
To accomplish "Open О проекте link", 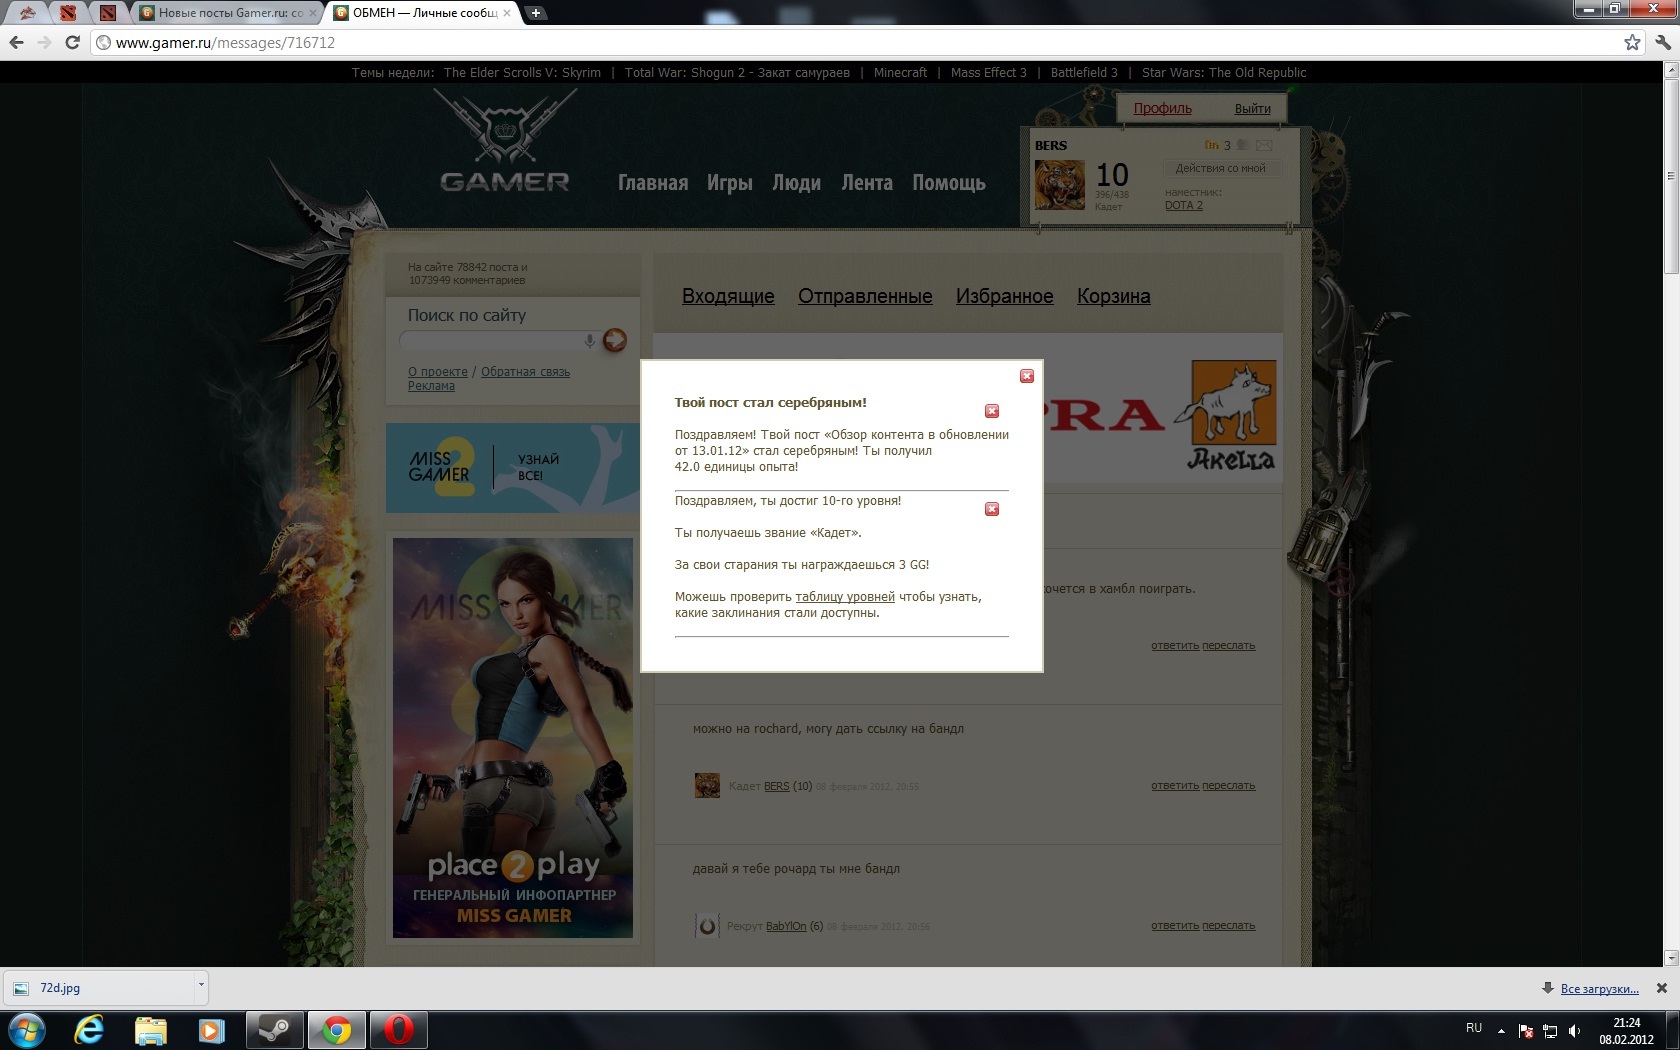I will 437,372.
